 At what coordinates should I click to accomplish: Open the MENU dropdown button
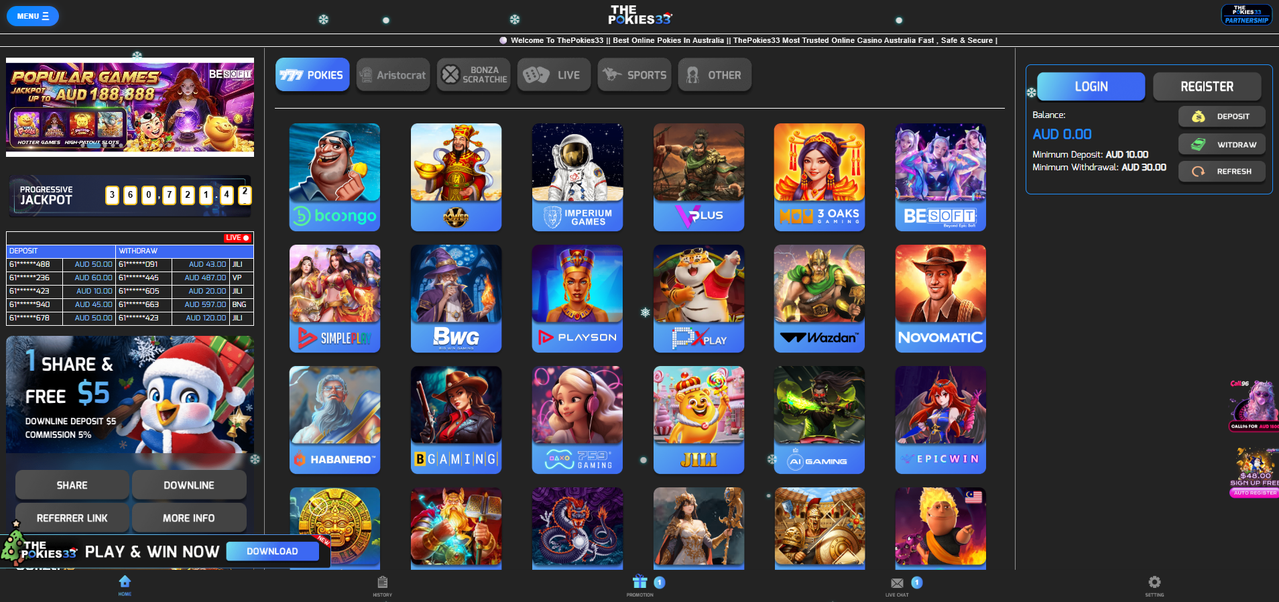32,16
